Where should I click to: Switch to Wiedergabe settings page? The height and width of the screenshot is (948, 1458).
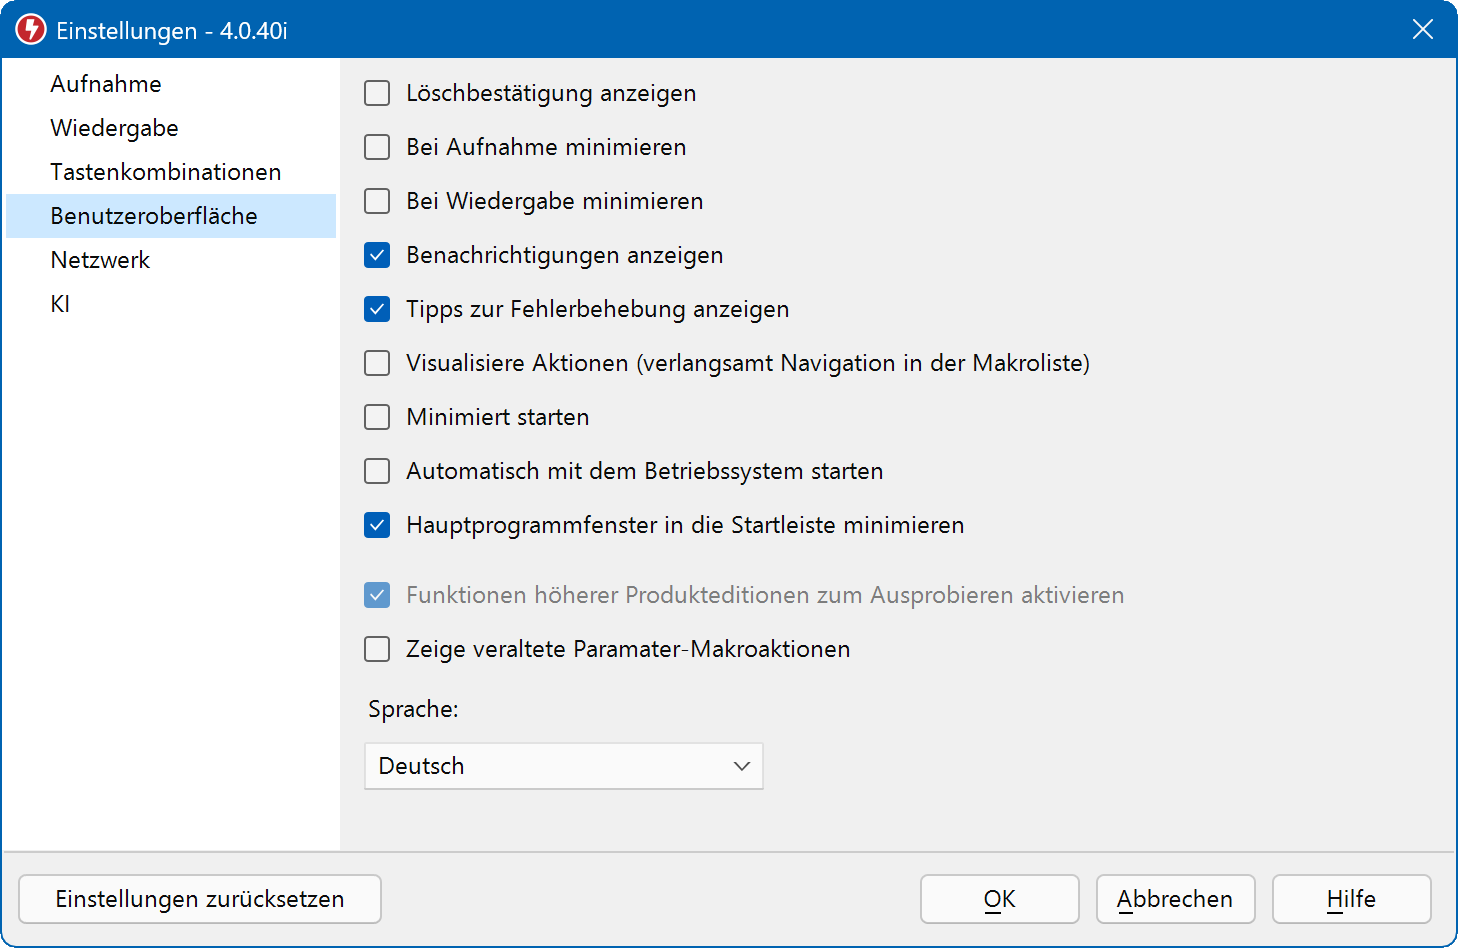(x=114, y=128)
